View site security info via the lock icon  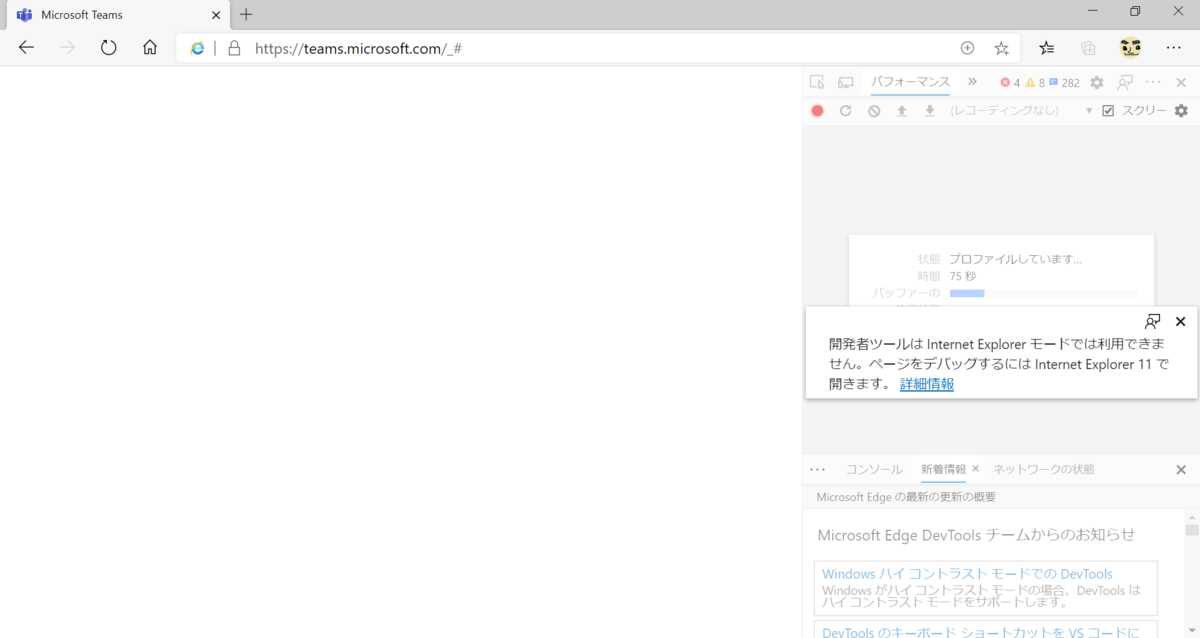click(x=234, y=48)
